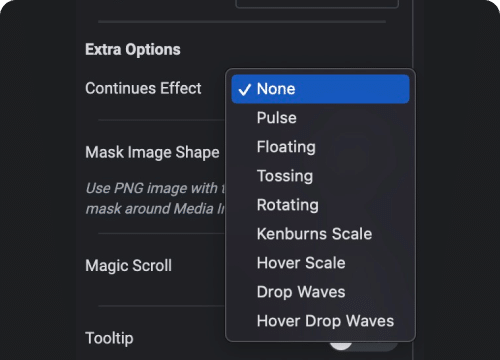Toggle the Tooltip switch
The width and height of the screenshot is (500, 360).
click(363, 345)
